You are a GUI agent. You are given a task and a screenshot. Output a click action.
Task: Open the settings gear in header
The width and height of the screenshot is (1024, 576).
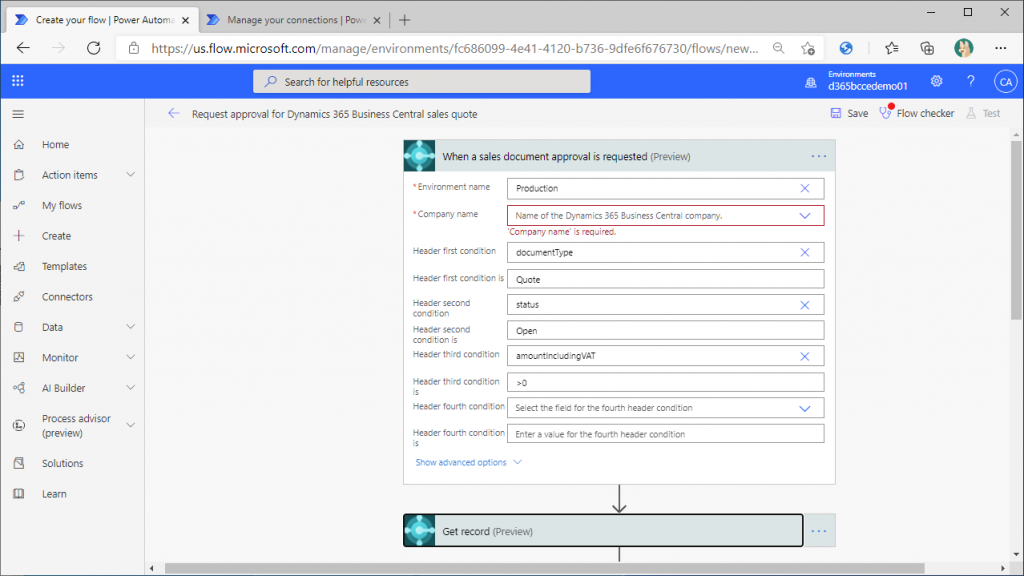(x=936, y=81)
